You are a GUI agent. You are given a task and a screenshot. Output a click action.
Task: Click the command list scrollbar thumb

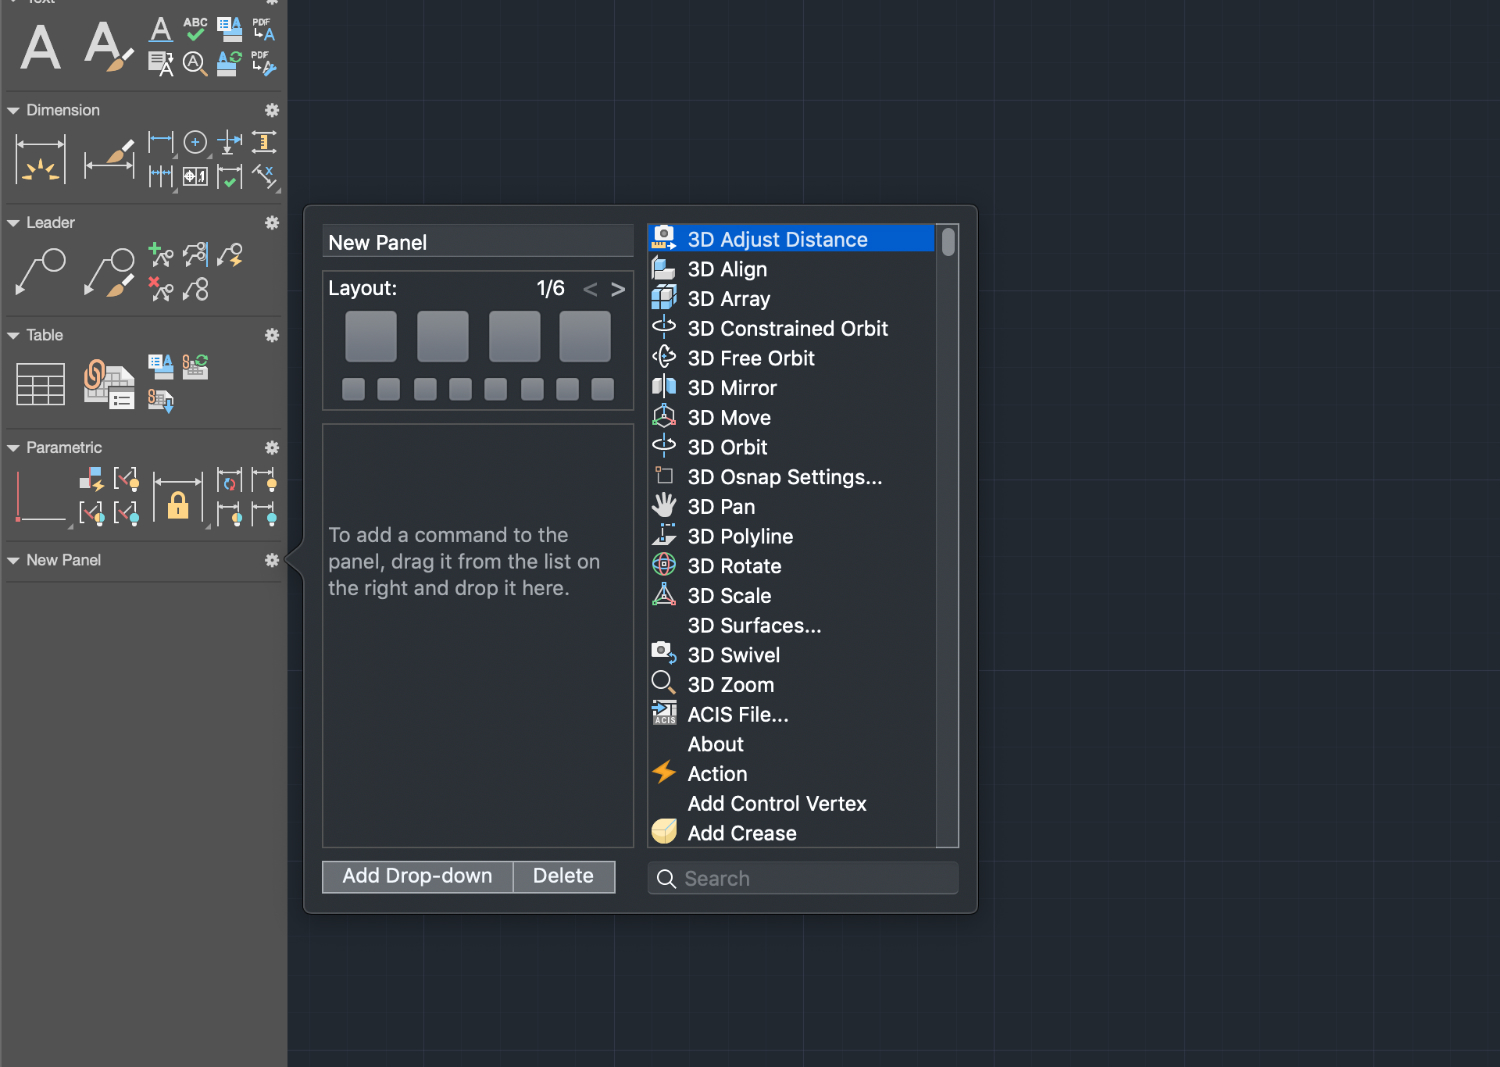948,242
